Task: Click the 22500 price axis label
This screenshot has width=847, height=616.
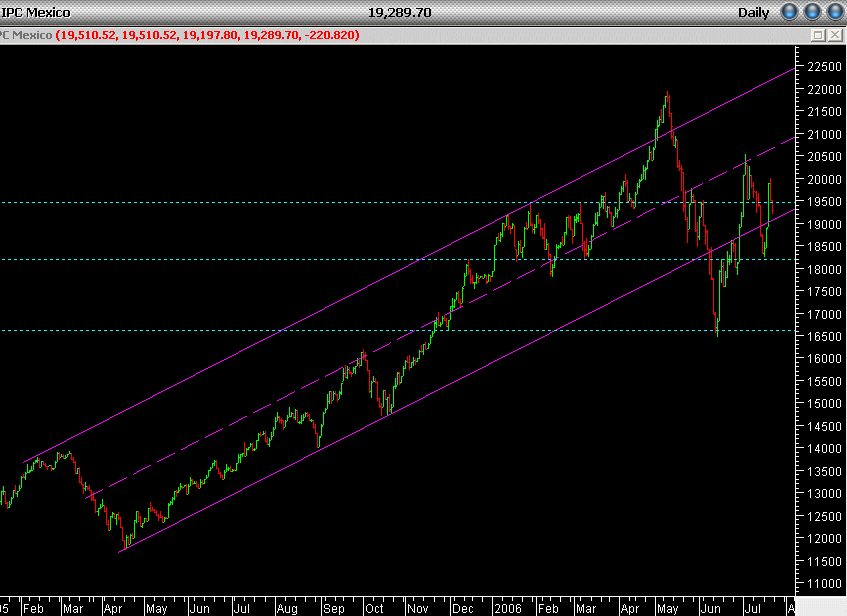Action: click(824, 66)
